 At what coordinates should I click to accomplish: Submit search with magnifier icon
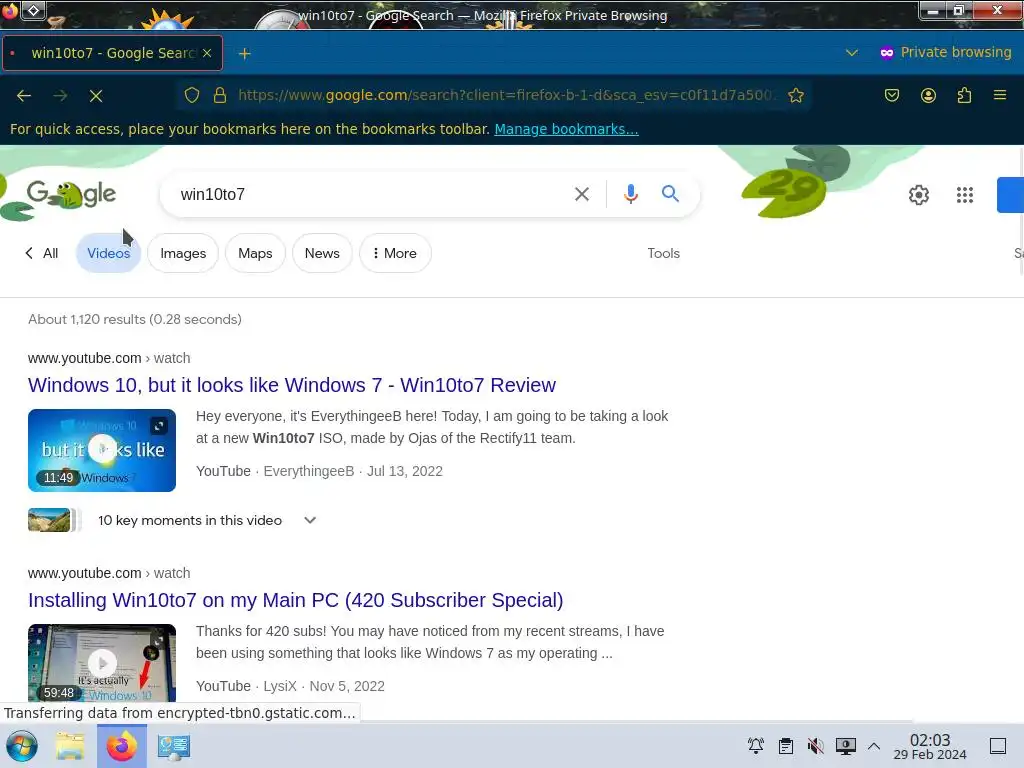point(670,194)
